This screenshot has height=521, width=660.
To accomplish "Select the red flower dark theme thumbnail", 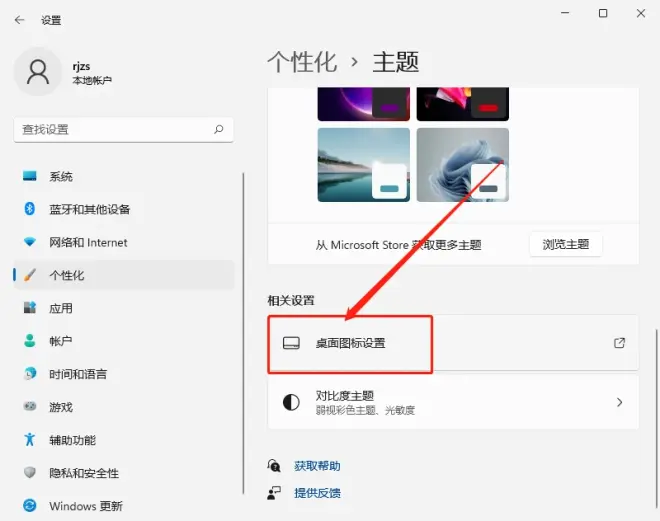I will [x=463, y=104].
